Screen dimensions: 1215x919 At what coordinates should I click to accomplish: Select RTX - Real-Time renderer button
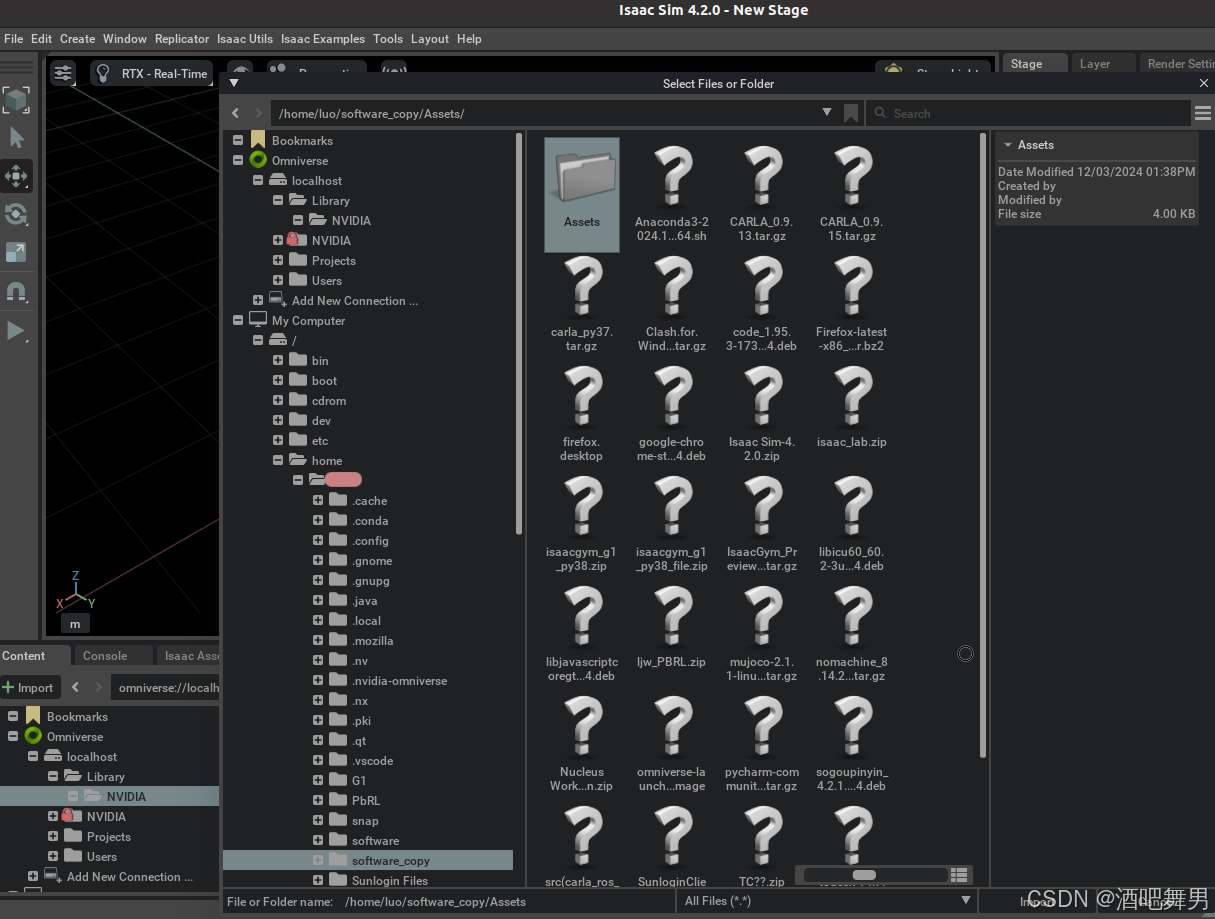pos(150,73)
